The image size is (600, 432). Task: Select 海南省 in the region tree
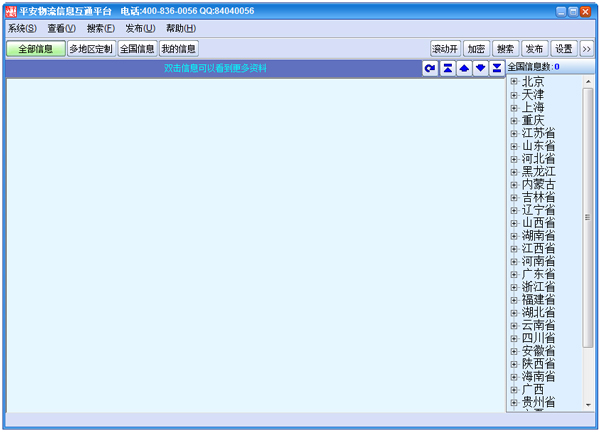click(x=538, y=377)
